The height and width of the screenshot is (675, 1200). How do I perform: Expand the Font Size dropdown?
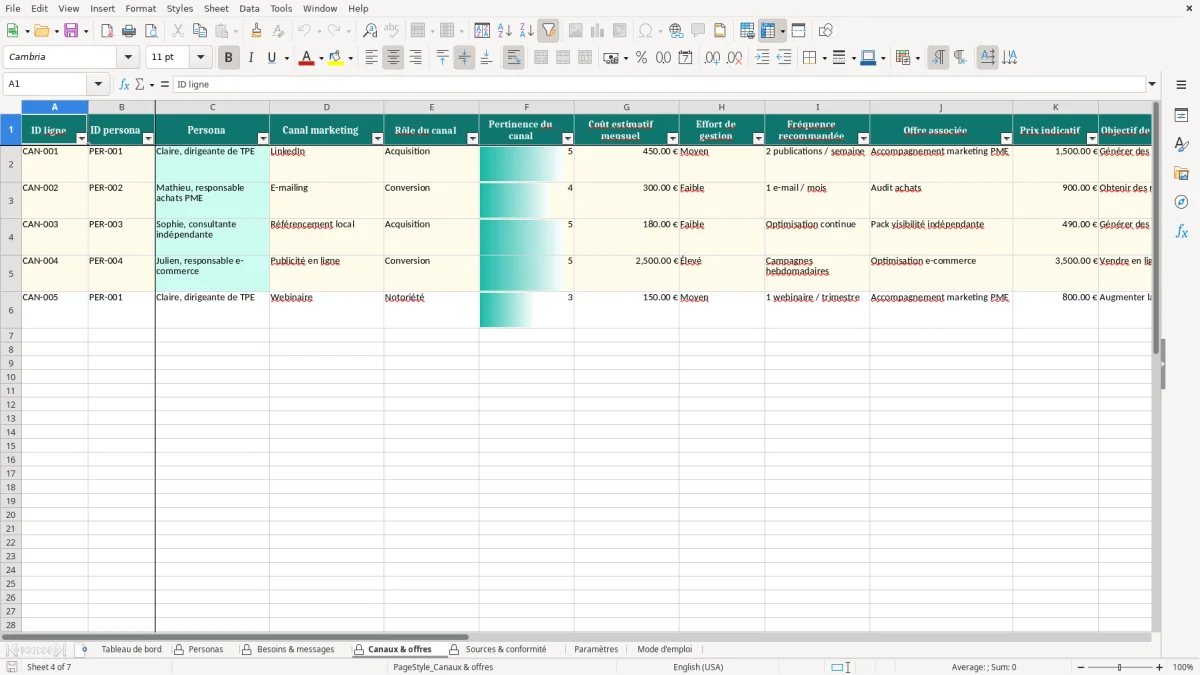coord(201,58)
